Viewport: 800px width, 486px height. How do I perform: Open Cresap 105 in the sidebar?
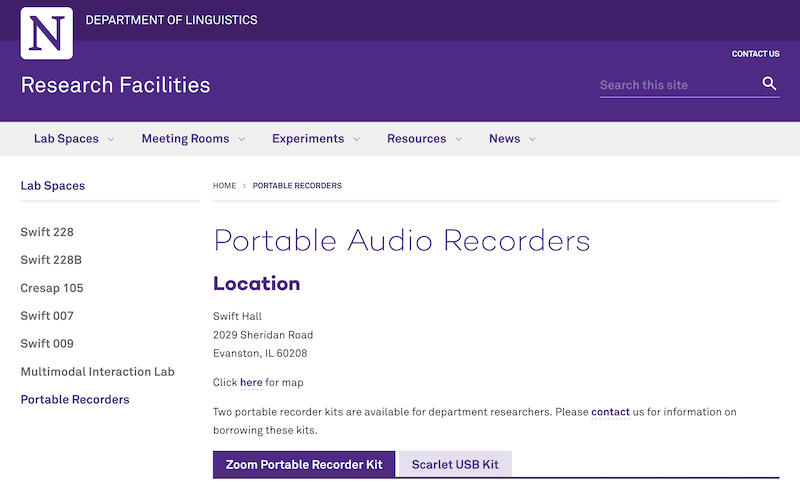pos(52,288)
